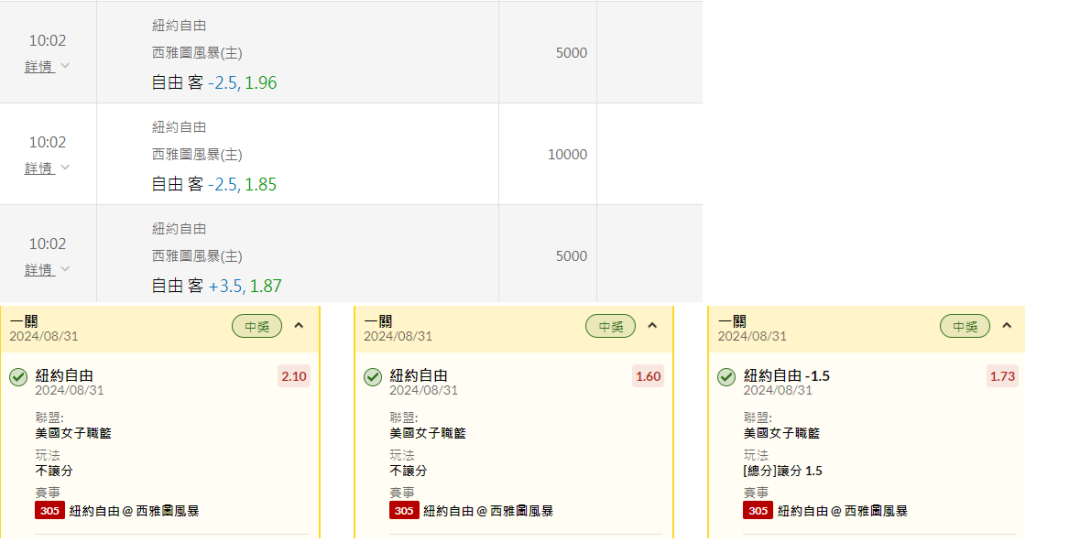Click 中獎 badge on the 2.10 odds ticket
The height and width of the screenshot is (542, 1080).
pos(257,326)
